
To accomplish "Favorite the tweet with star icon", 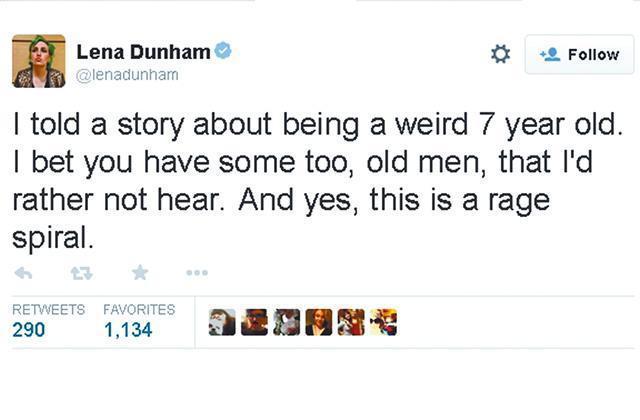I will coord(140,272).
